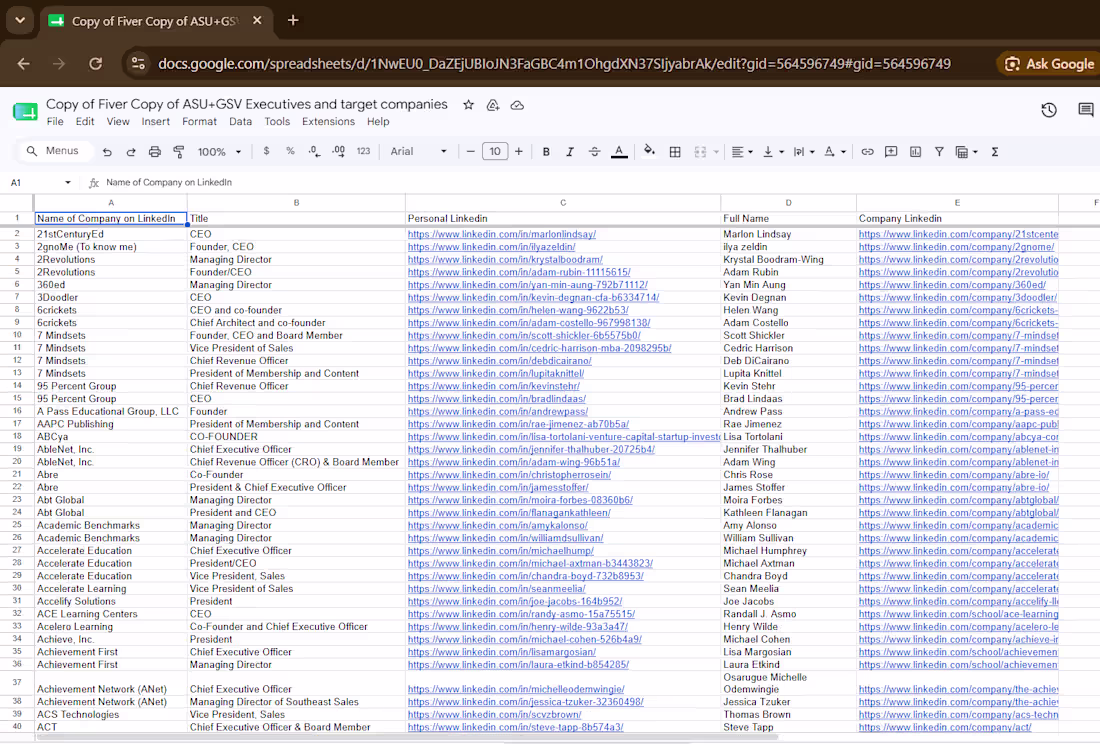This screenshot has width=1100, height=744.
Task: Open the View menu
Action: click(x=118, y=121)
